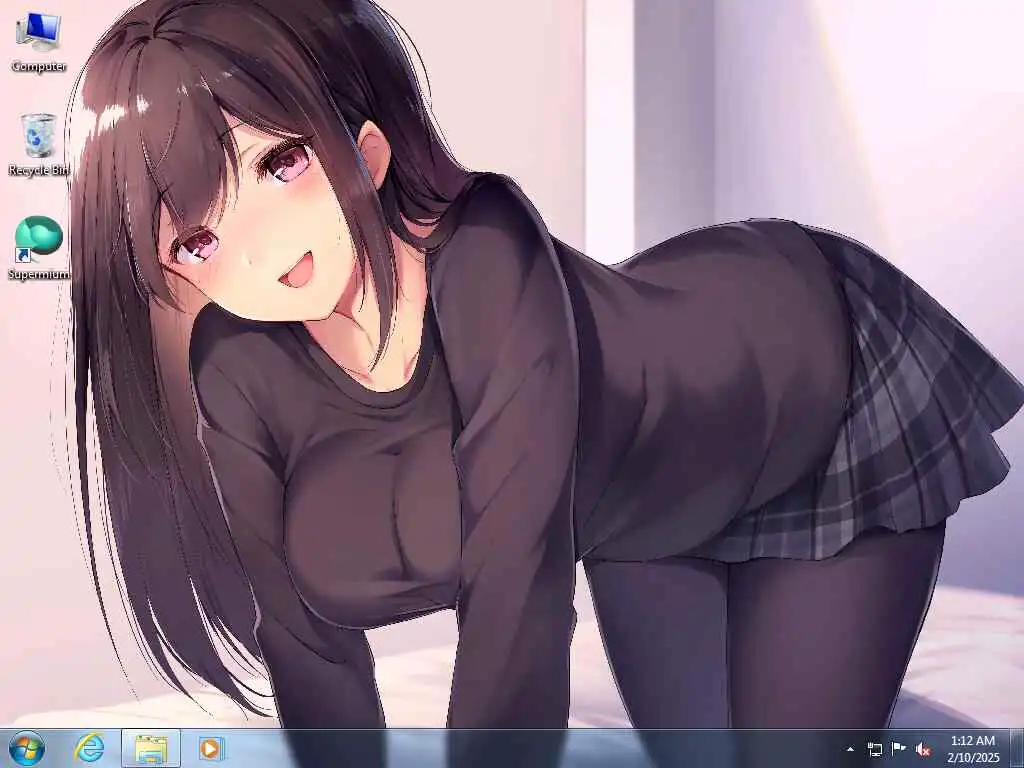This screenshot has width=1024, height=768.
Task: Open the muted volume tray icon
Action: pyautogui.click(x=923, y=749)
